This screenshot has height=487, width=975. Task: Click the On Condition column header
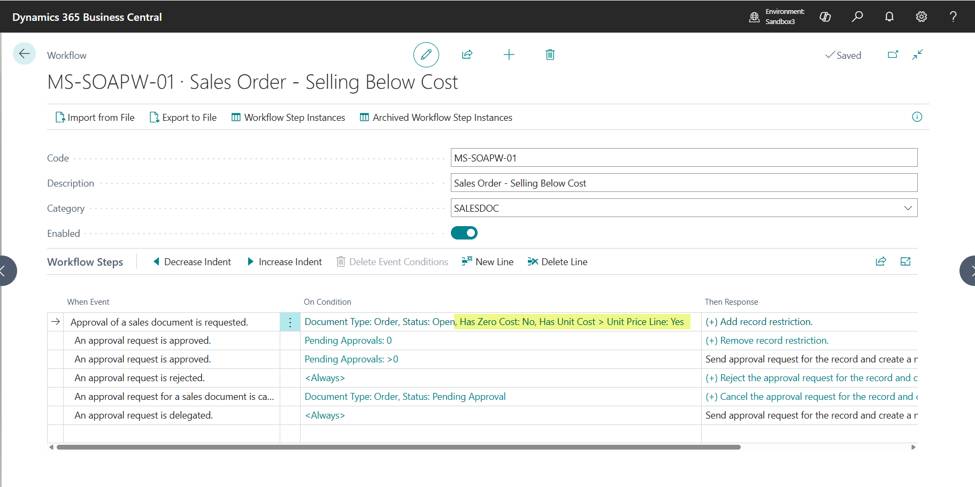click(x=328, y=302)
